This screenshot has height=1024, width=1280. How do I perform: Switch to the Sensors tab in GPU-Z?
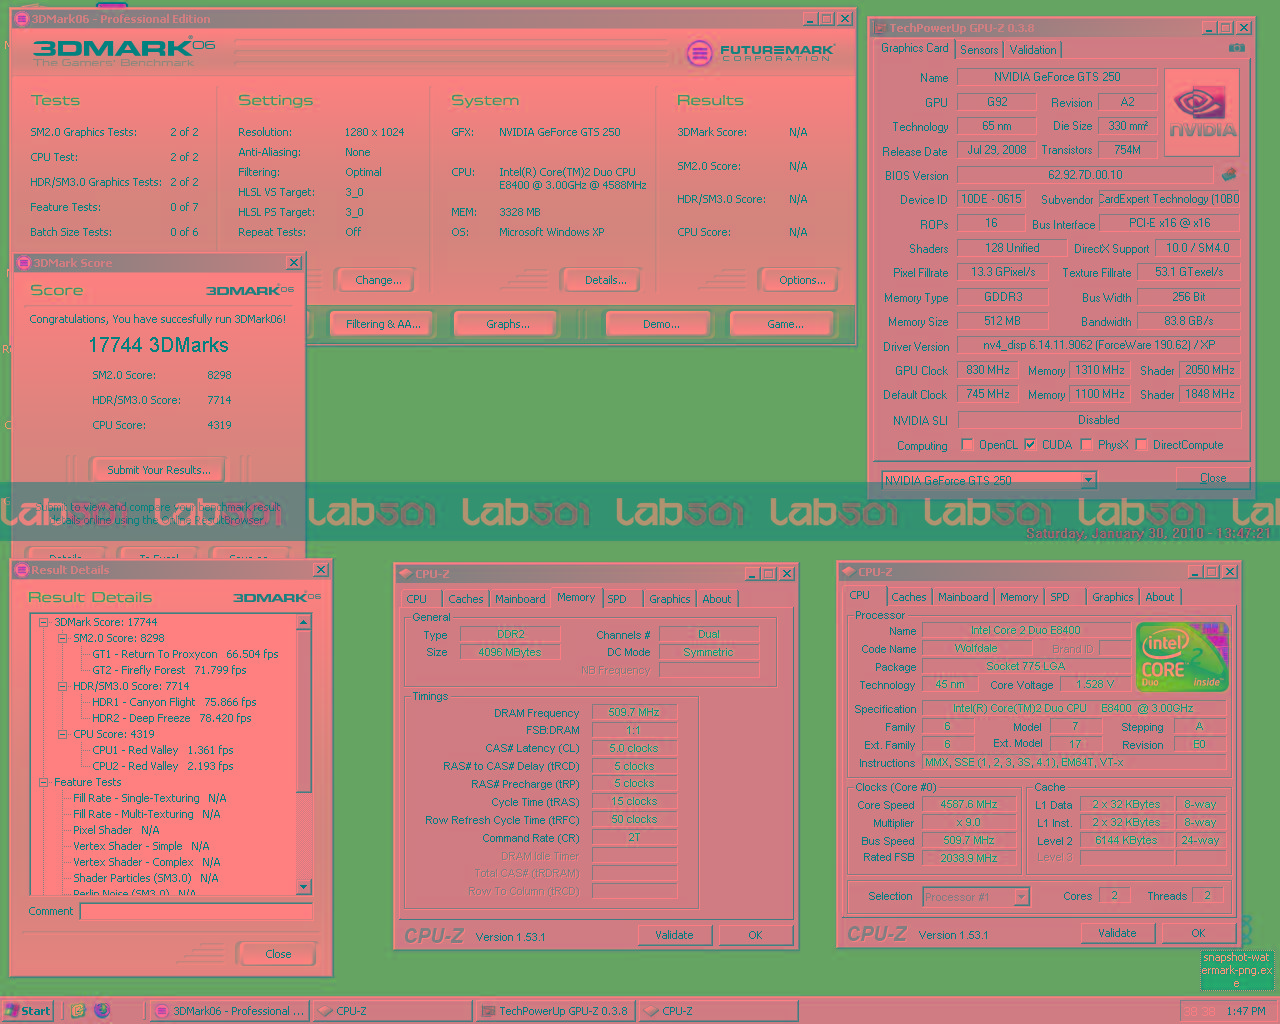(979, 50)
